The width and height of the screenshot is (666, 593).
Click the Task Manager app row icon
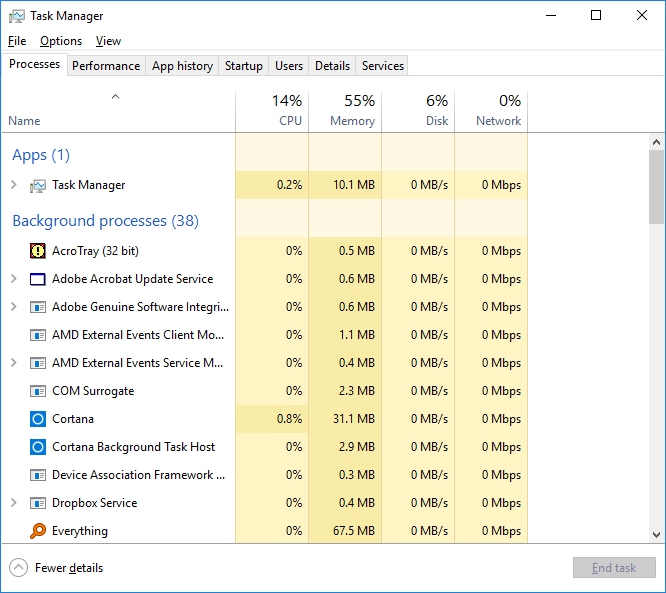pyautogui.click(x=38, y=185)
